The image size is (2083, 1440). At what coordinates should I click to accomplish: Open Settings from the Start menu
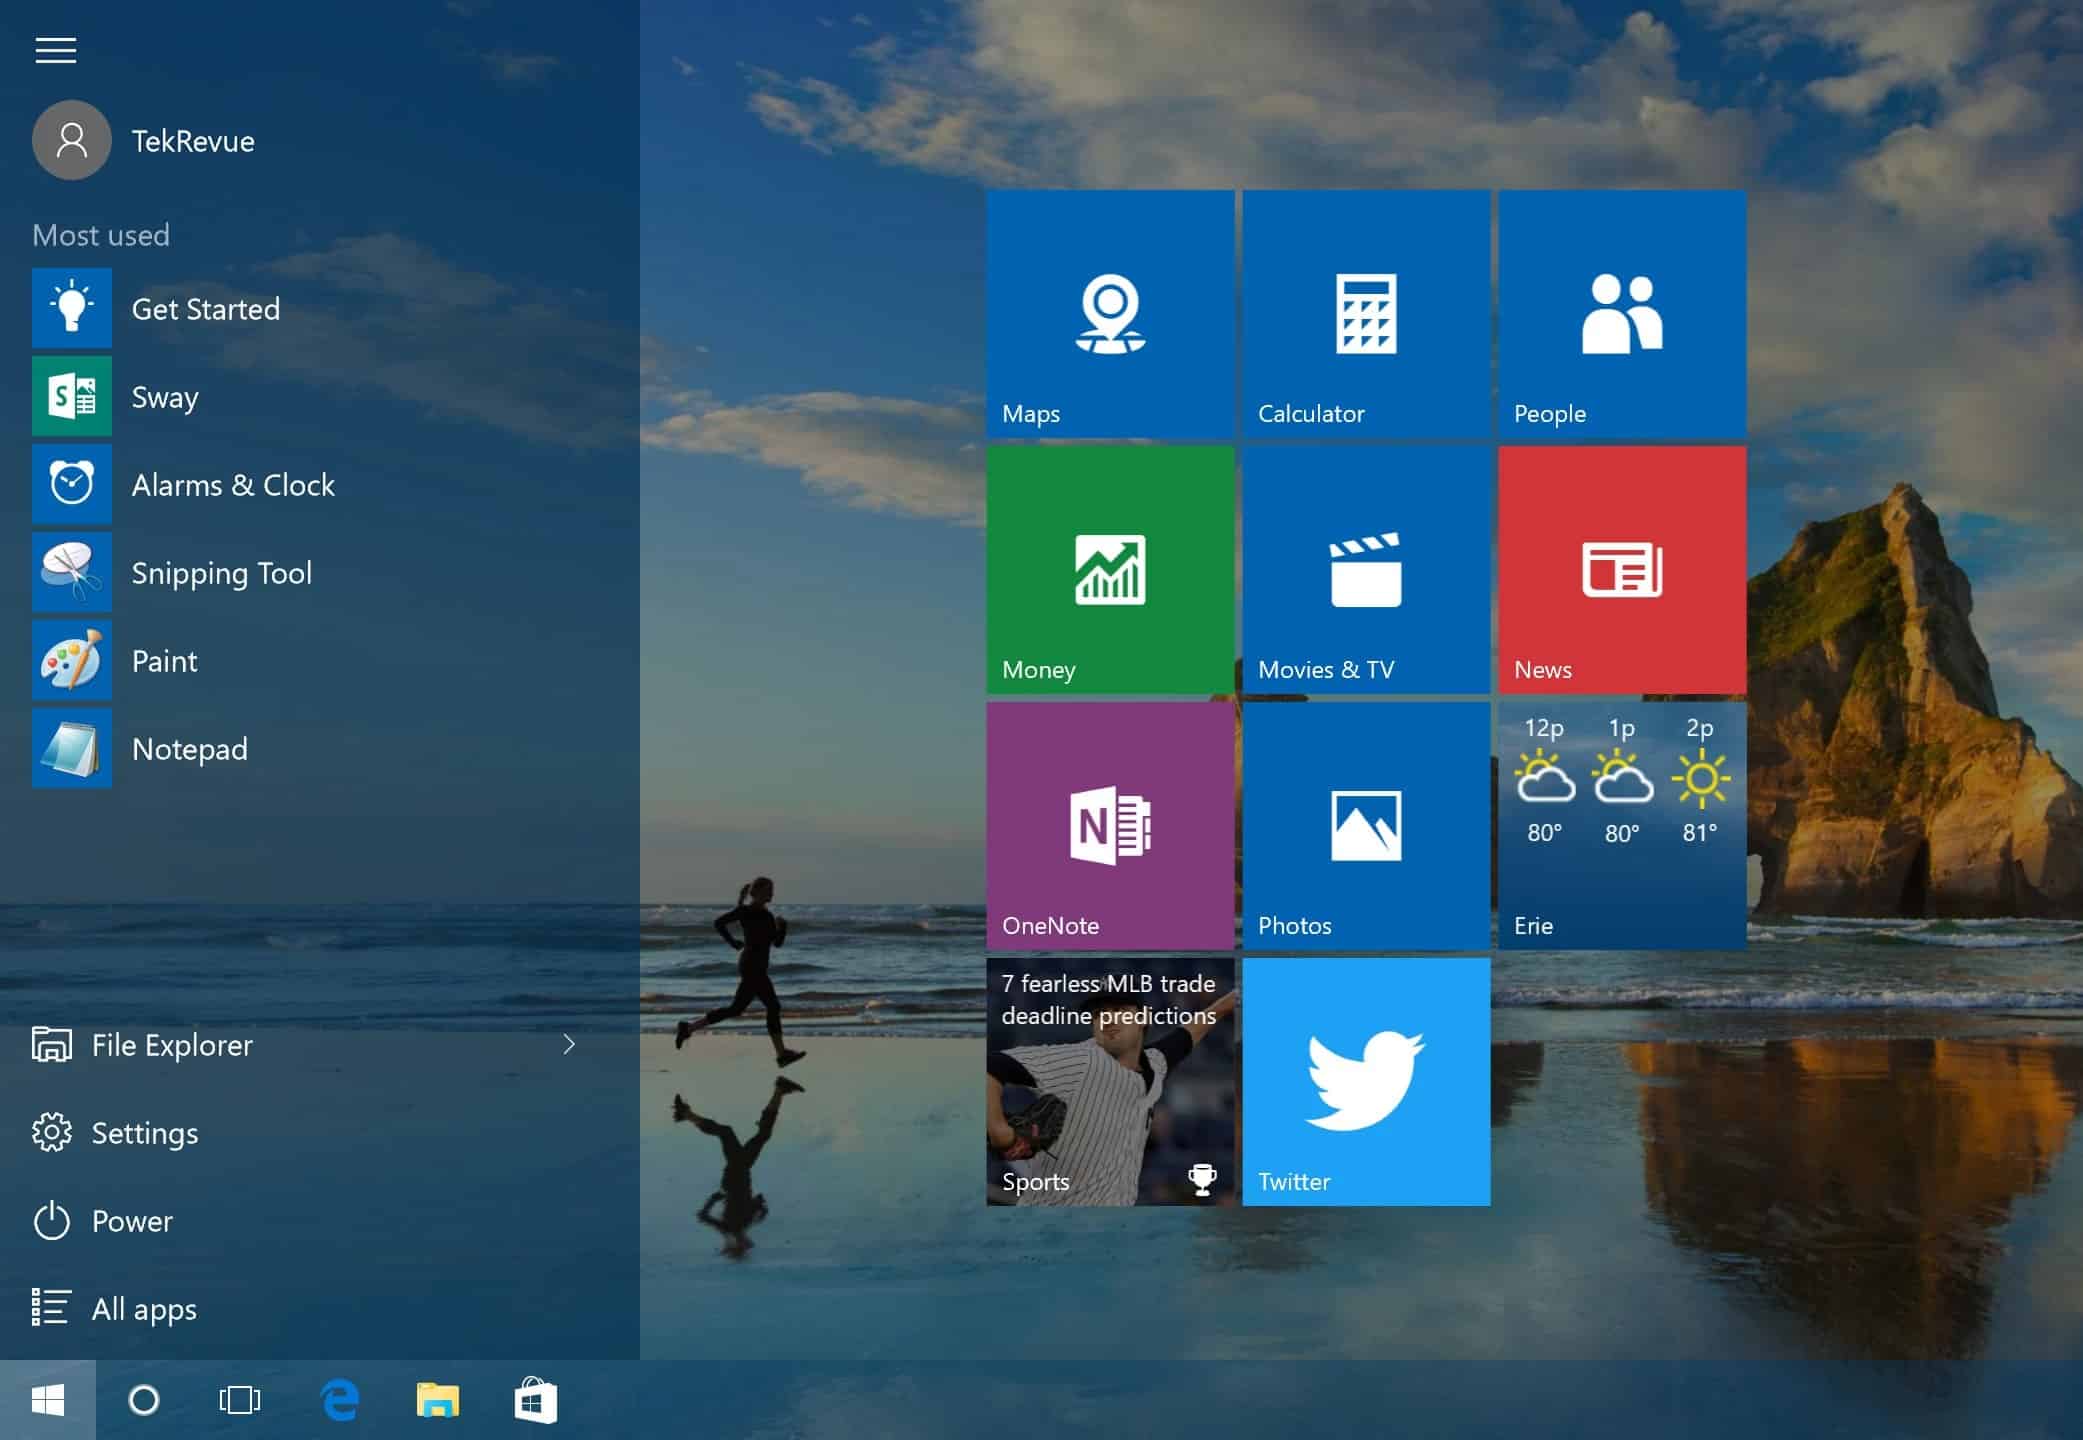pos(144,1133)
